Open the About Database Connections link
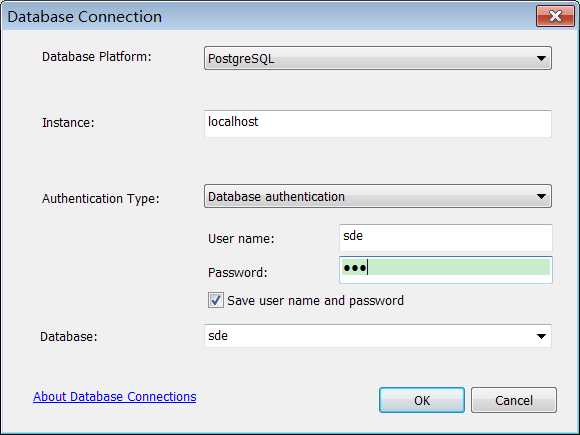 click(115, 397)
